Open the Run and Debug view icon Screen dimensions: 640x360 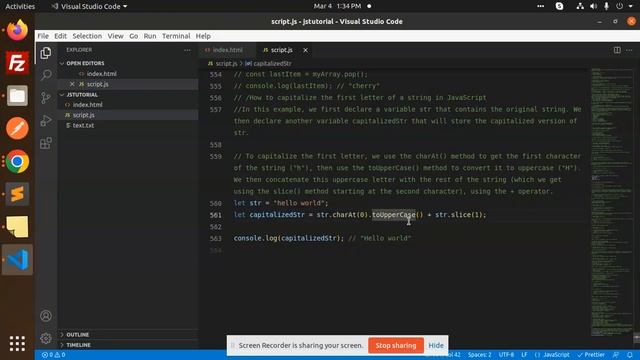46,120
